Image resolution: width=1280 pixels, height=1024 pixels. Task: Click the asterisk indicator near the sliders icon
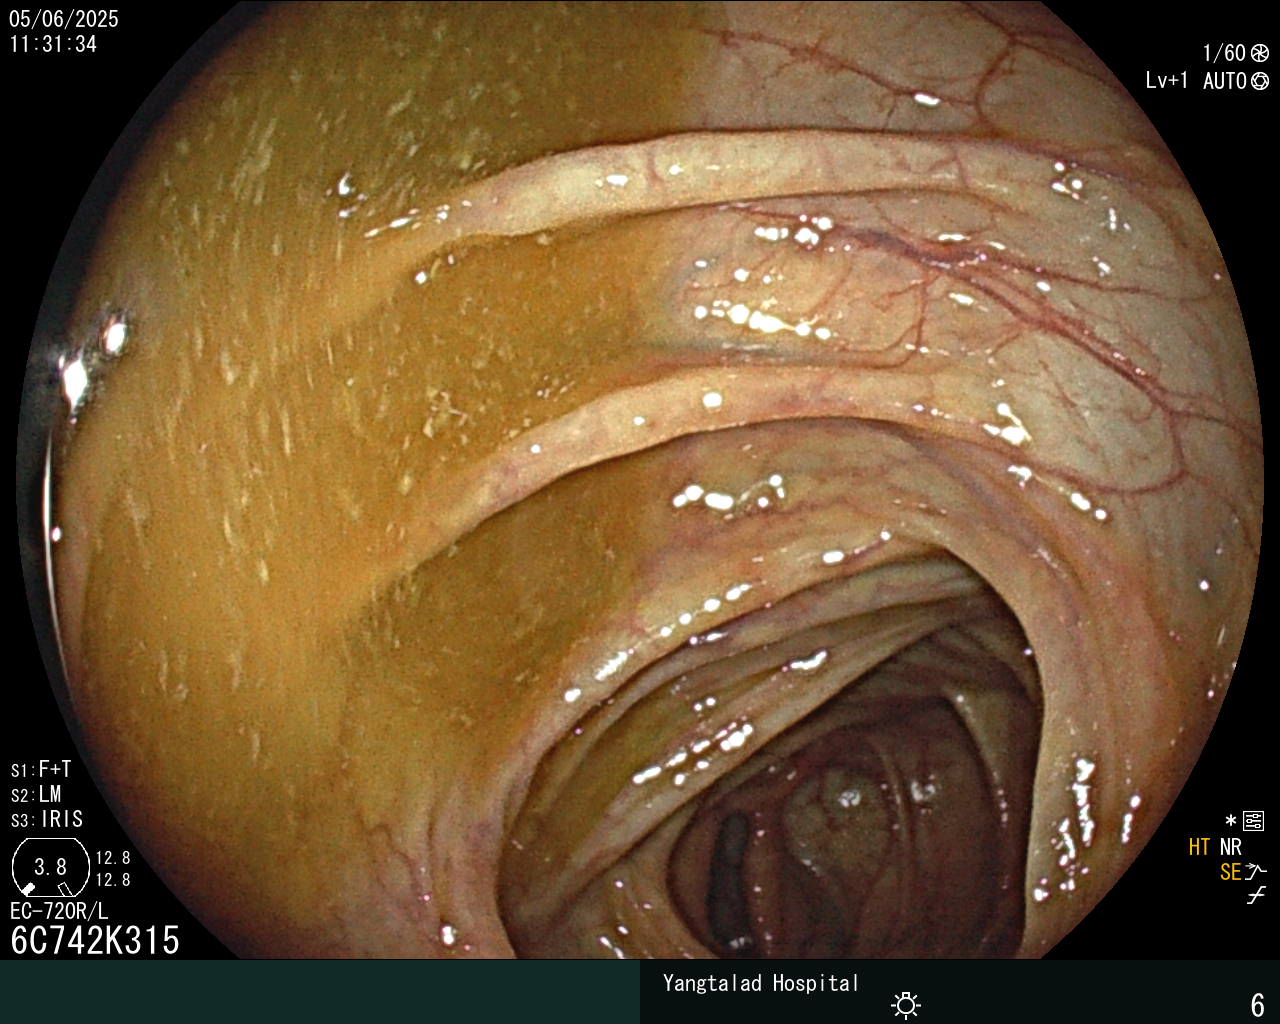click(x=1231, y=821)
